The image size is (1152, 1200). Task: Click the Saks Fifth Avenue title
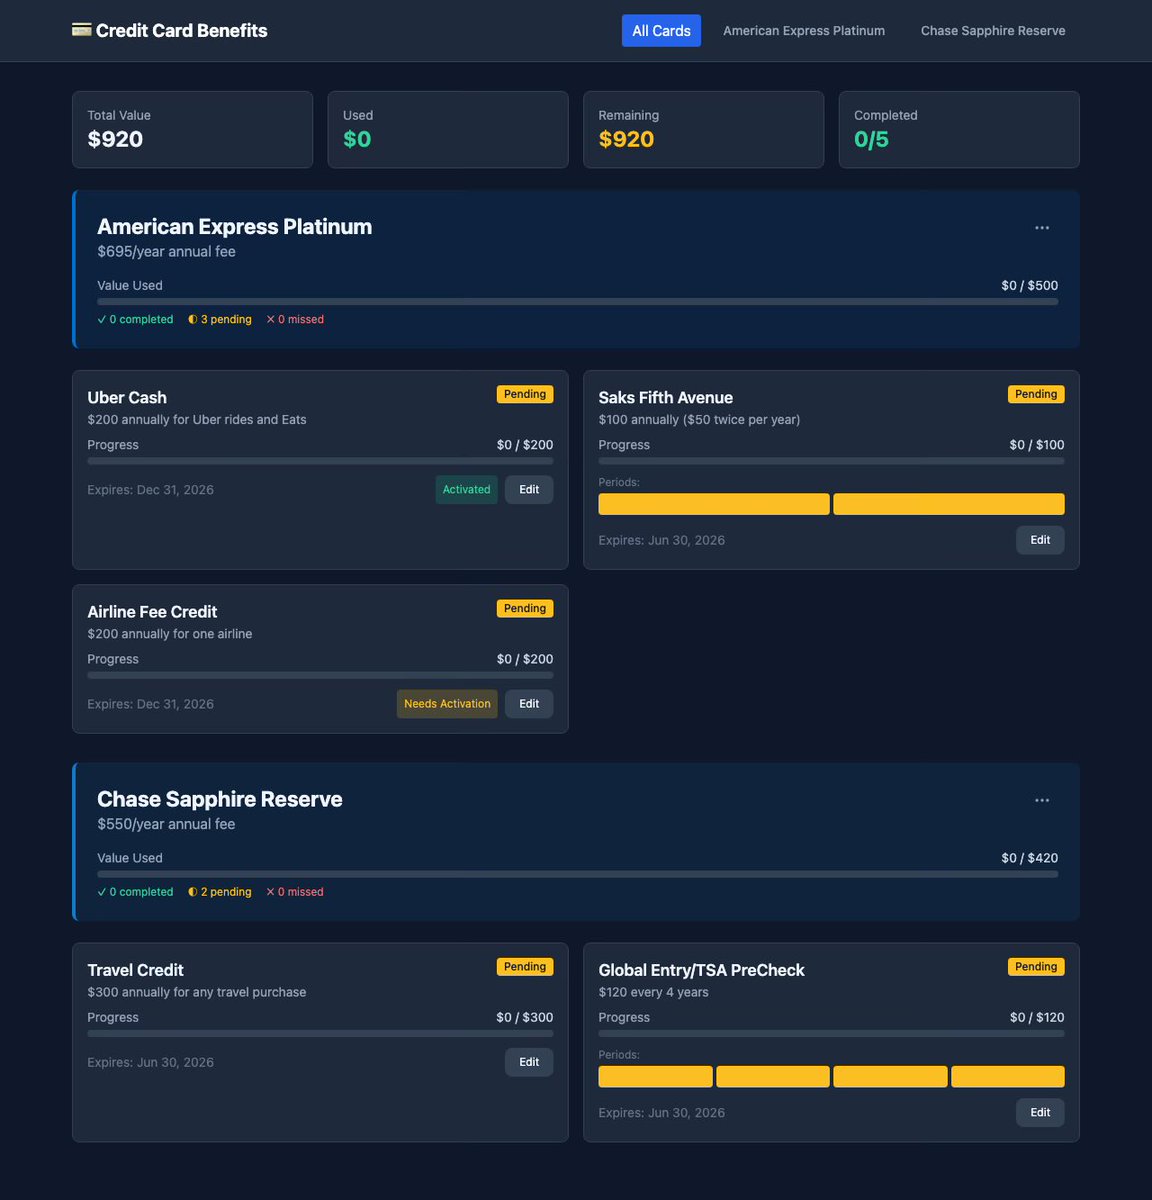666,397
